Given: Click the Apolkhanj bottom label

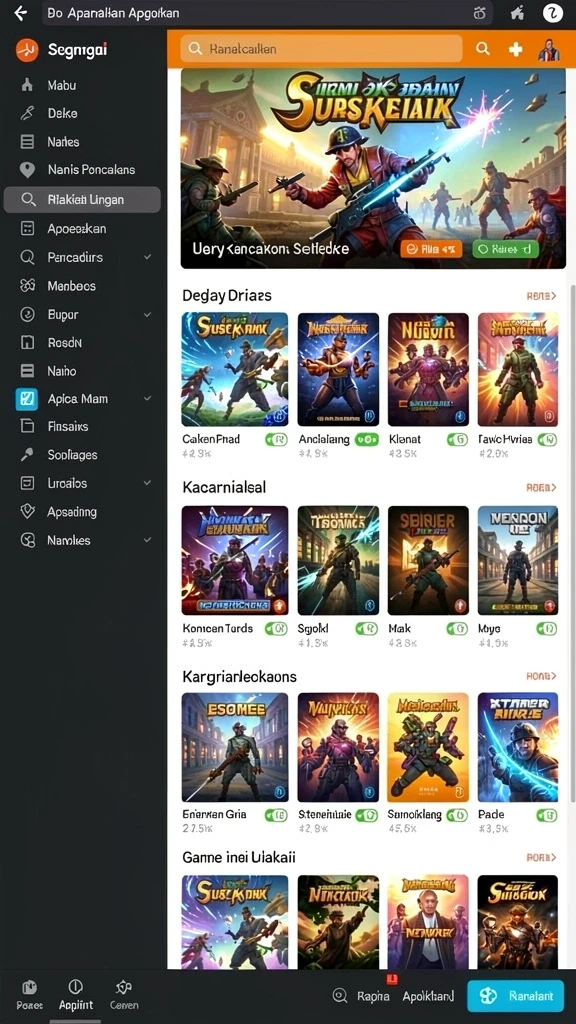Looking at the screenshot, I should (428, 997).
